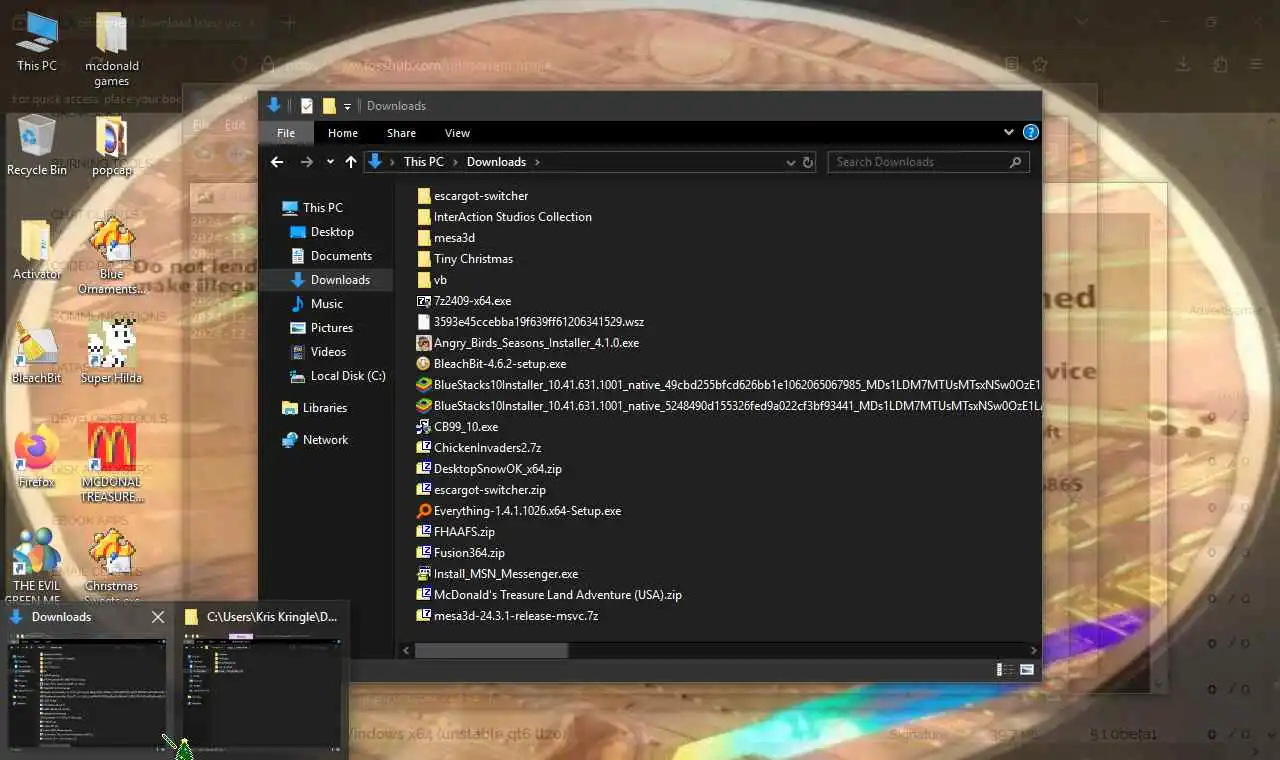The height and width of the screenshot is (760, 1280).
Task: Expand chevron after Downloads in breadcrumb
Action: 536,162
